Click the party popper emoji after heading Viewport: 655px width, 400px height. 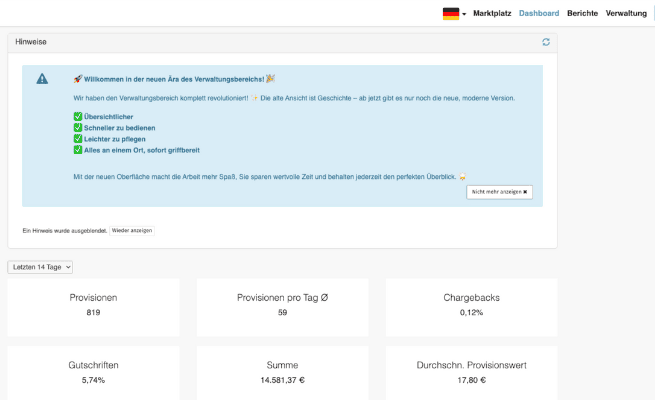pyautogui.click(x=270, y=79)
